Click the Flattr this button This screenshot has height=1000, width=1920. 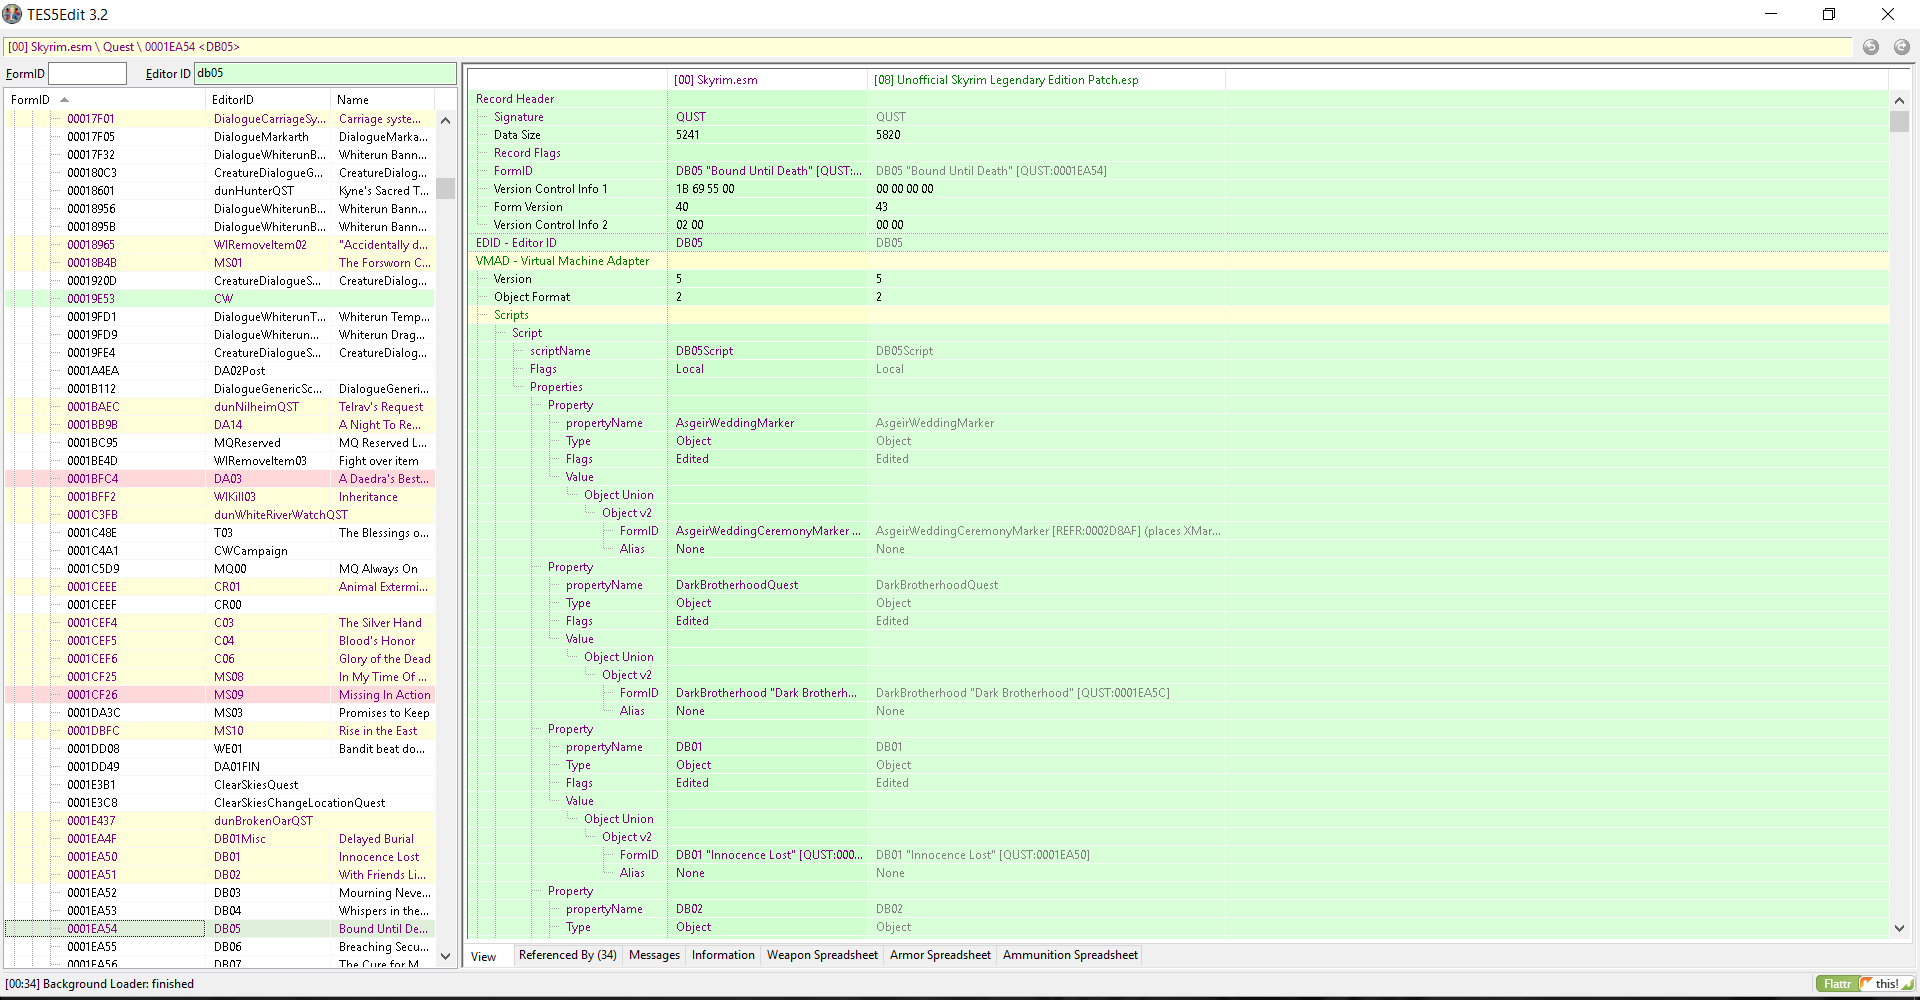1865,984
